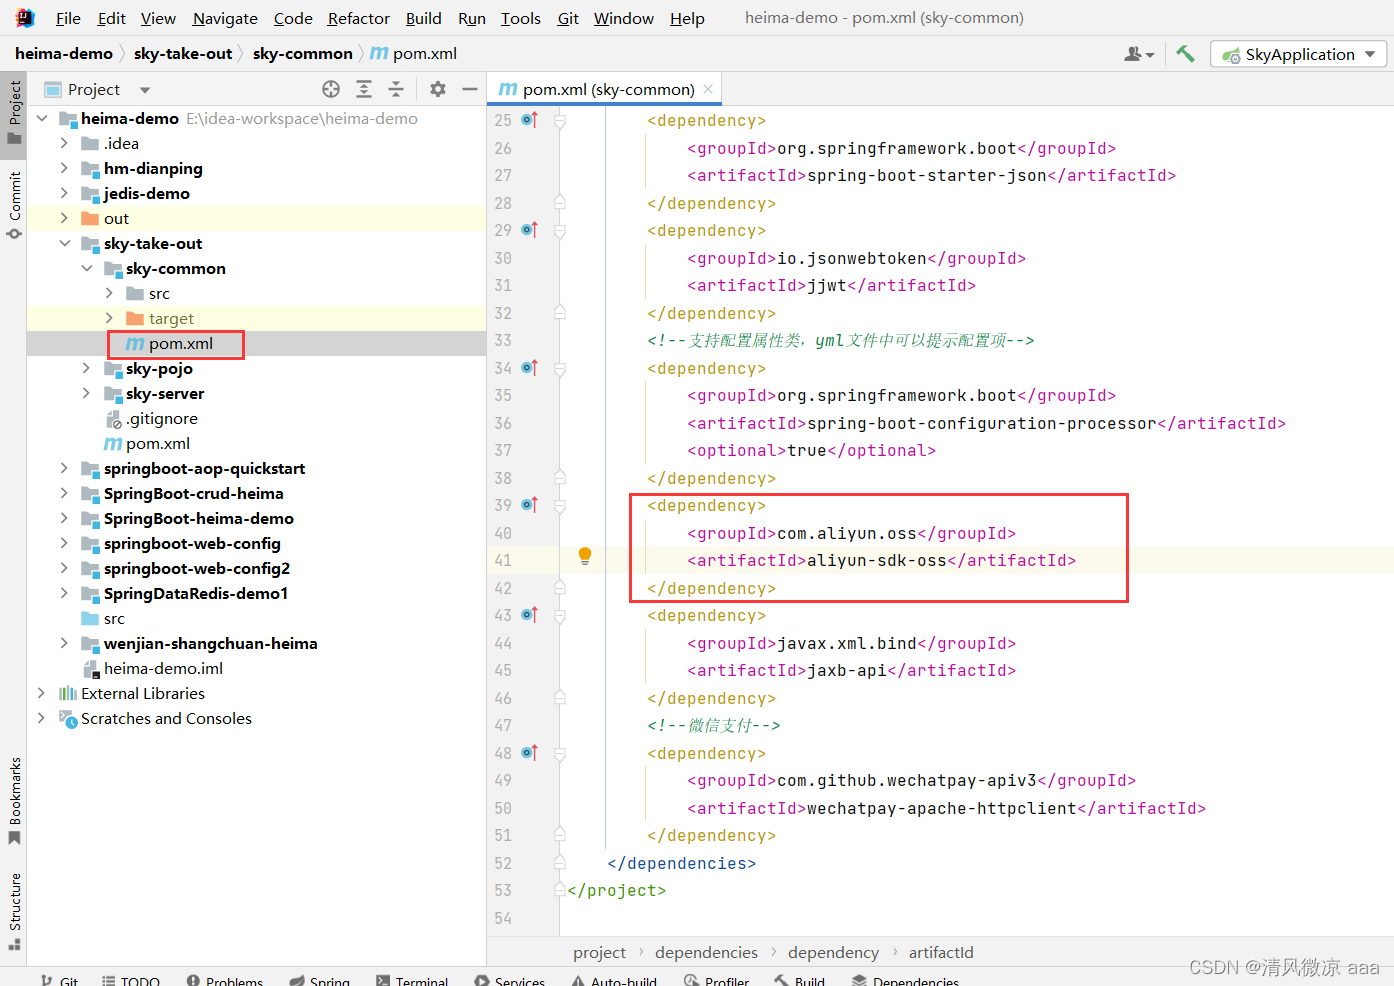Fold the dependency block at line 29
Screen dimensions: 1394x986
pos(560,230)
